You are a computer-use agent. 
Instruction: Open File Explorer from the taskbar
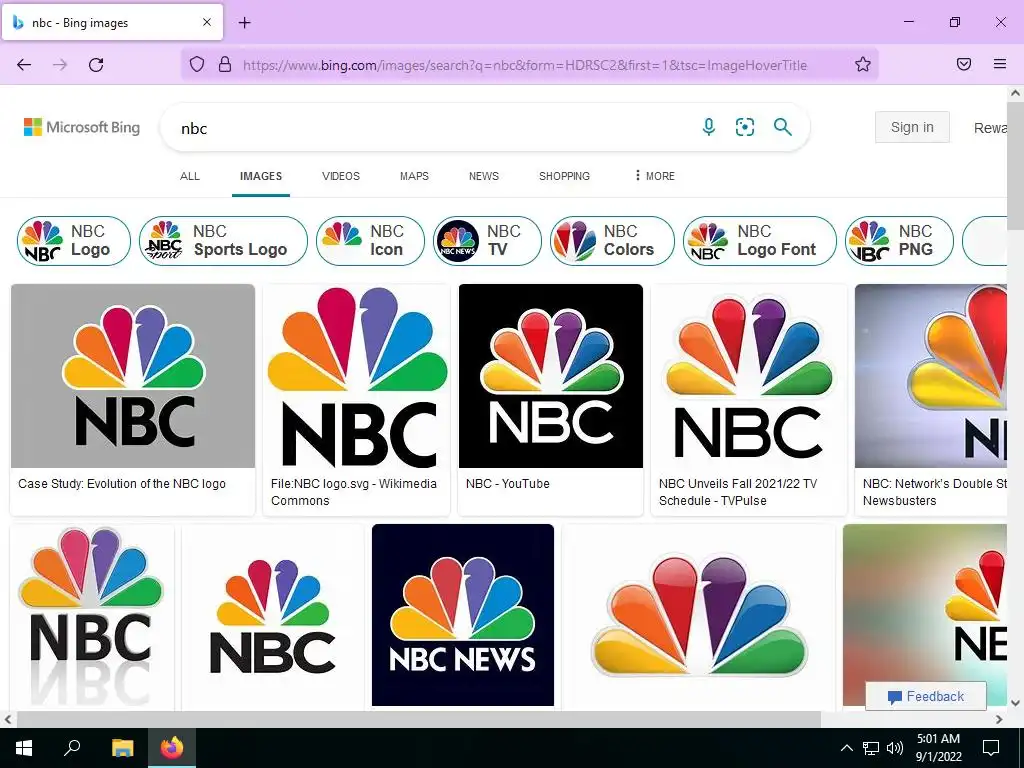pyautogui.click(x=122, y=748)
